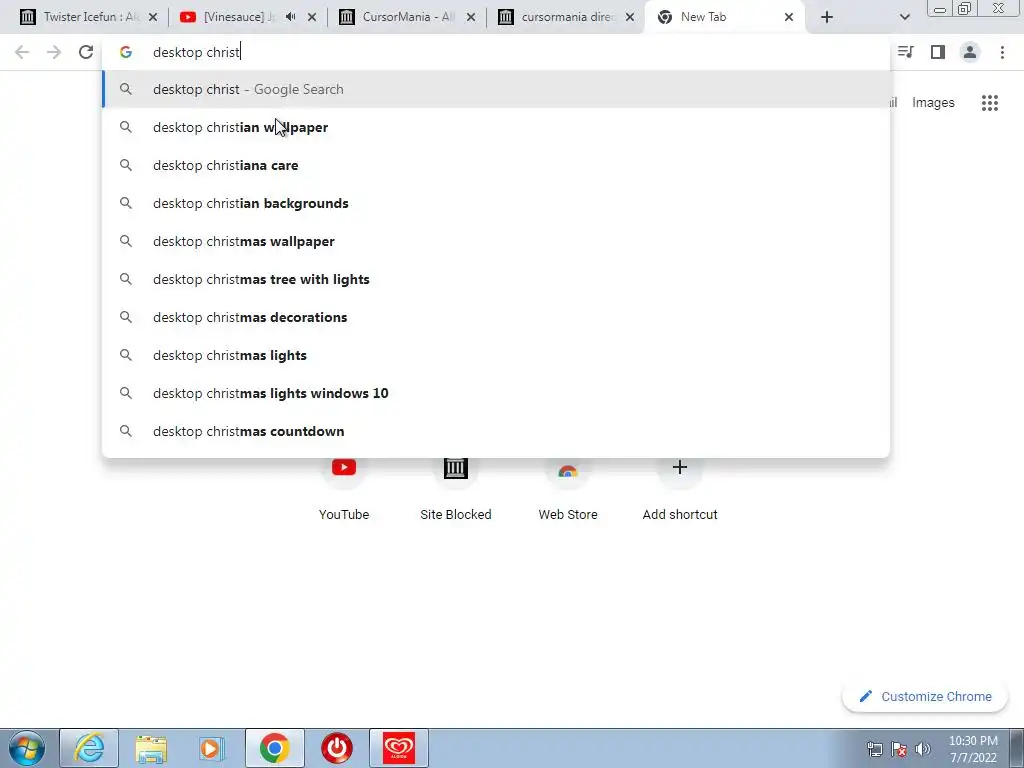Choose 'desktop christmas lights windows 10' suggestion
This screenshot has width=1024, height=768.
[x=496, y=393]
